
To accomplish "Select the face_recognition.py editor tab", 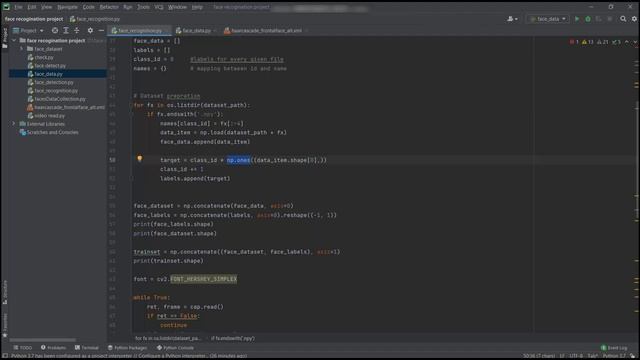I will (140, 31).
